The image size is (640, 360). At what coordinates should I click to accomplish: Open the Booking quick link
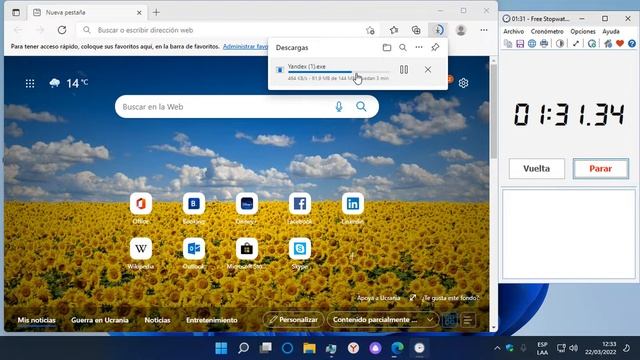pyautogui.click(x=194, y=203)
